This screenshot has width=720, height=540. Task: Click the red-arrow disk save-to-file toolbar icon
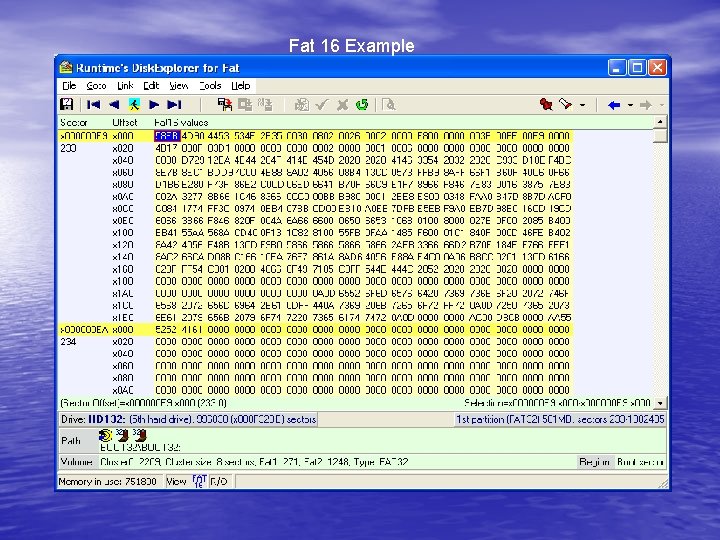[225, 105]
